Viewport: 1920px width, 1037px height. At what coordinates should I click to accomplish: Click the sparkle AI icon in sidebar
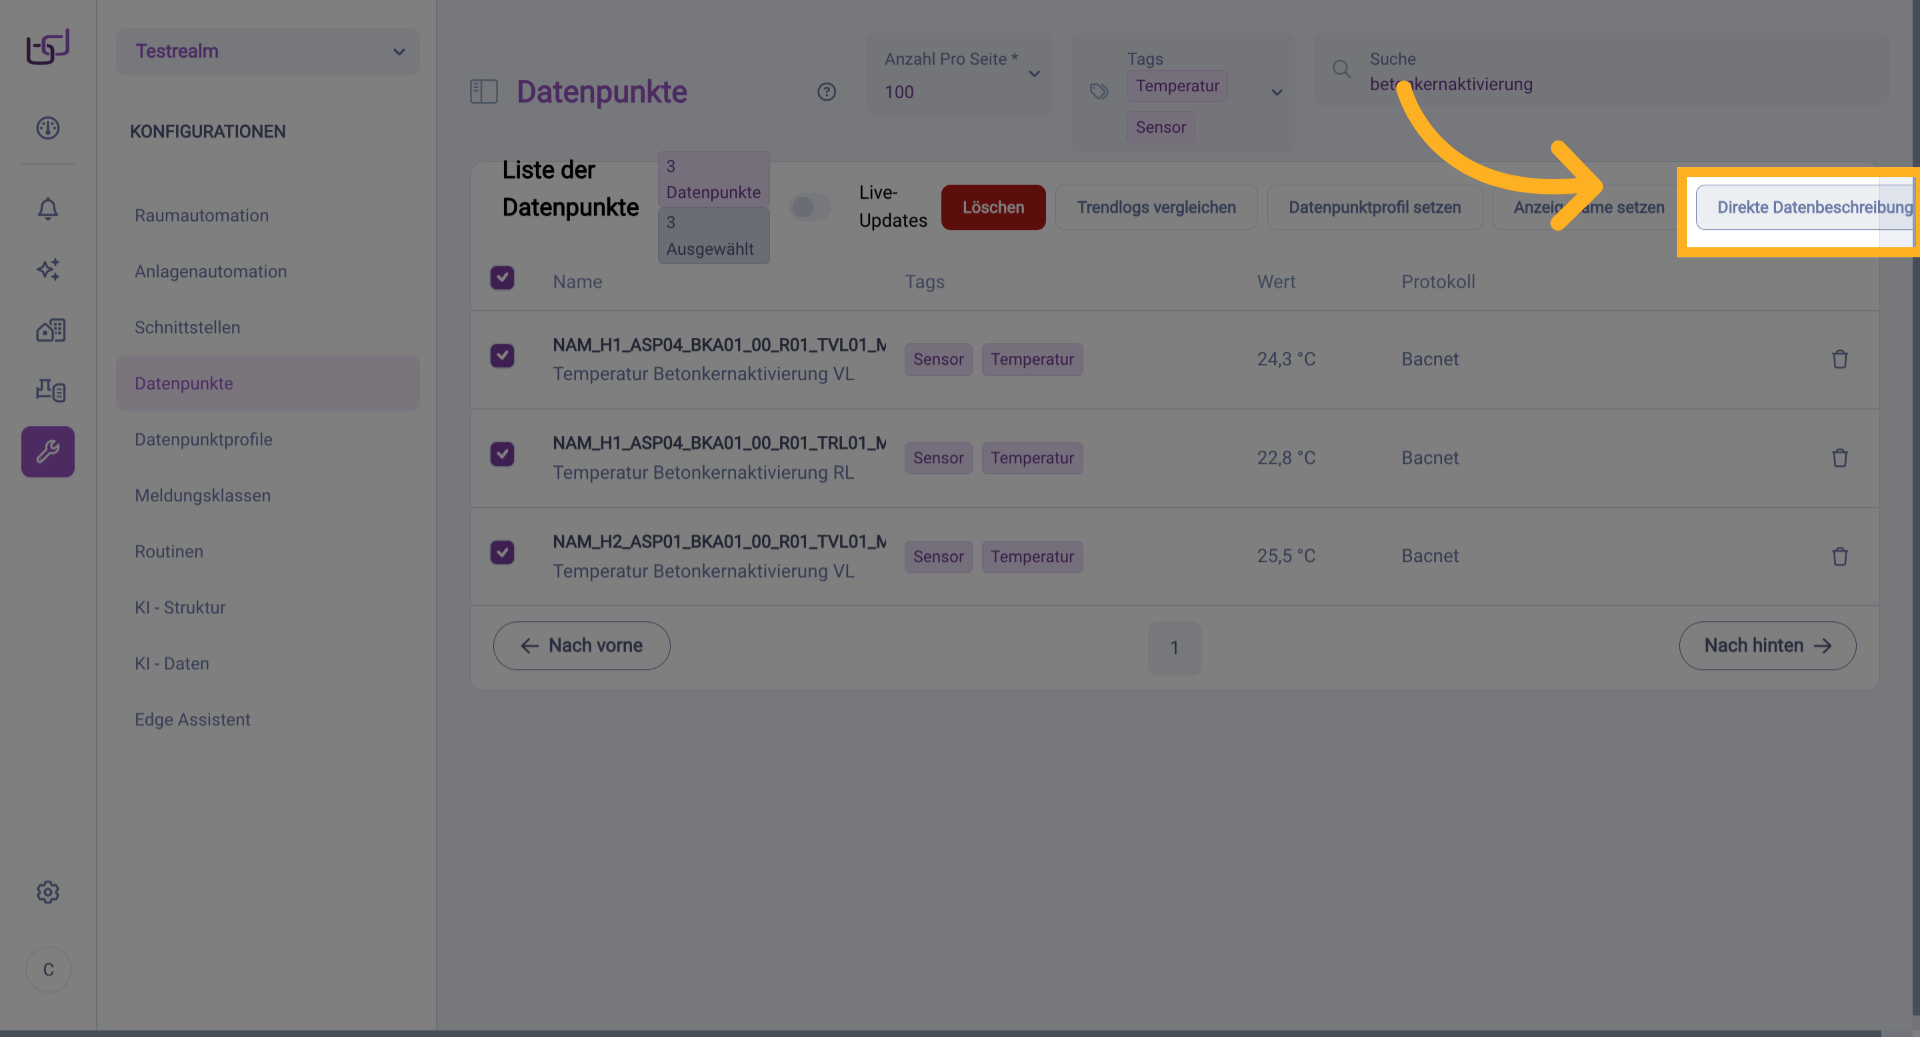(48, 269)
